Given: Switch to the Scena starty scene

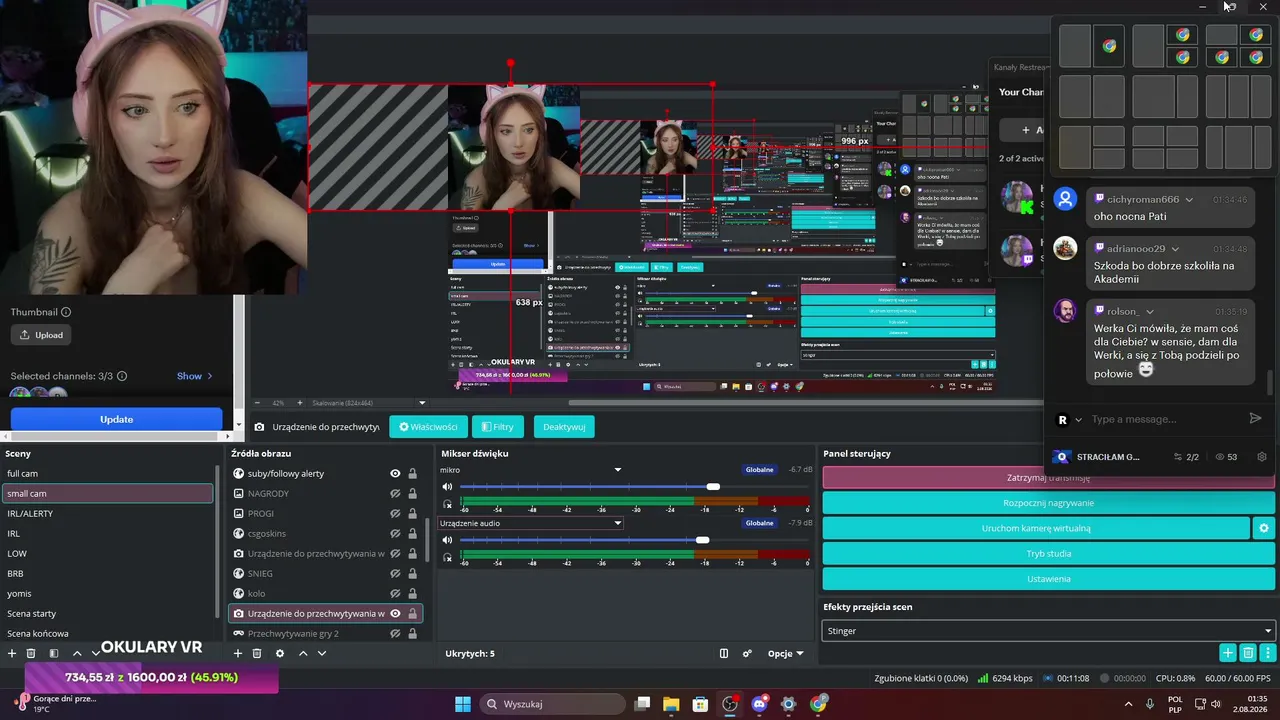Looking at the screenshot, I should pyautogui.click(x=108, y=613).
